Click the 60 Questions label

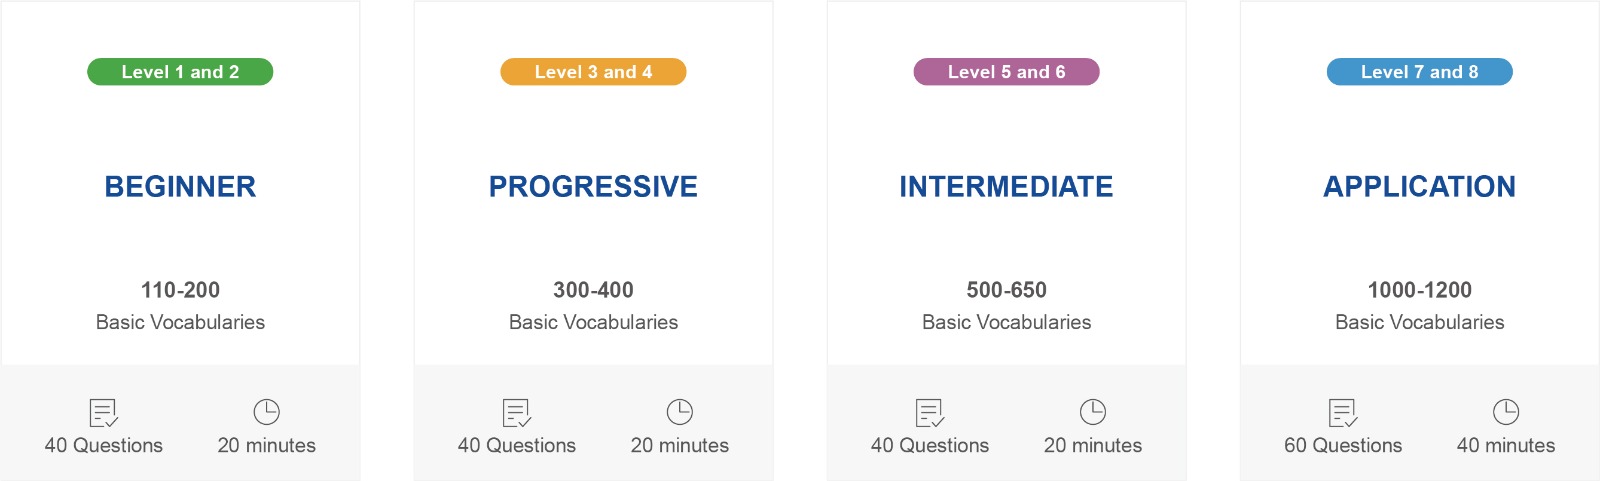pyautogui.click(x=1343, y=446)
